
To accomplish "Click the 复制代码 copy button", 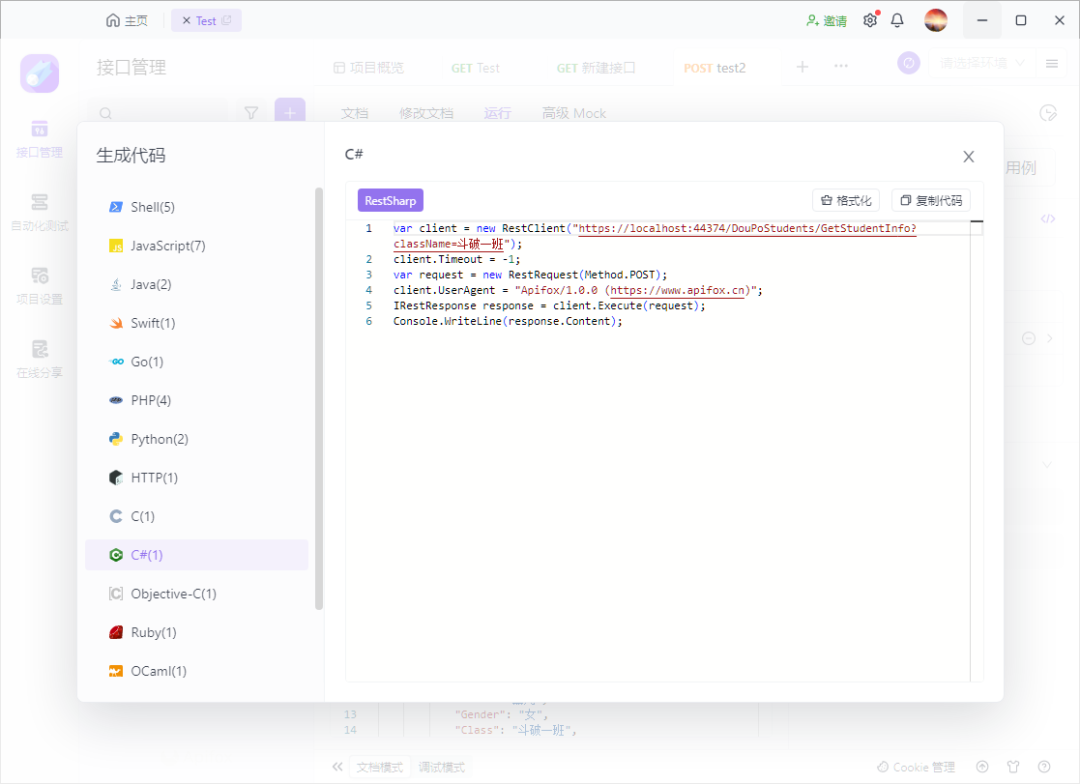I will click(930, 200).
